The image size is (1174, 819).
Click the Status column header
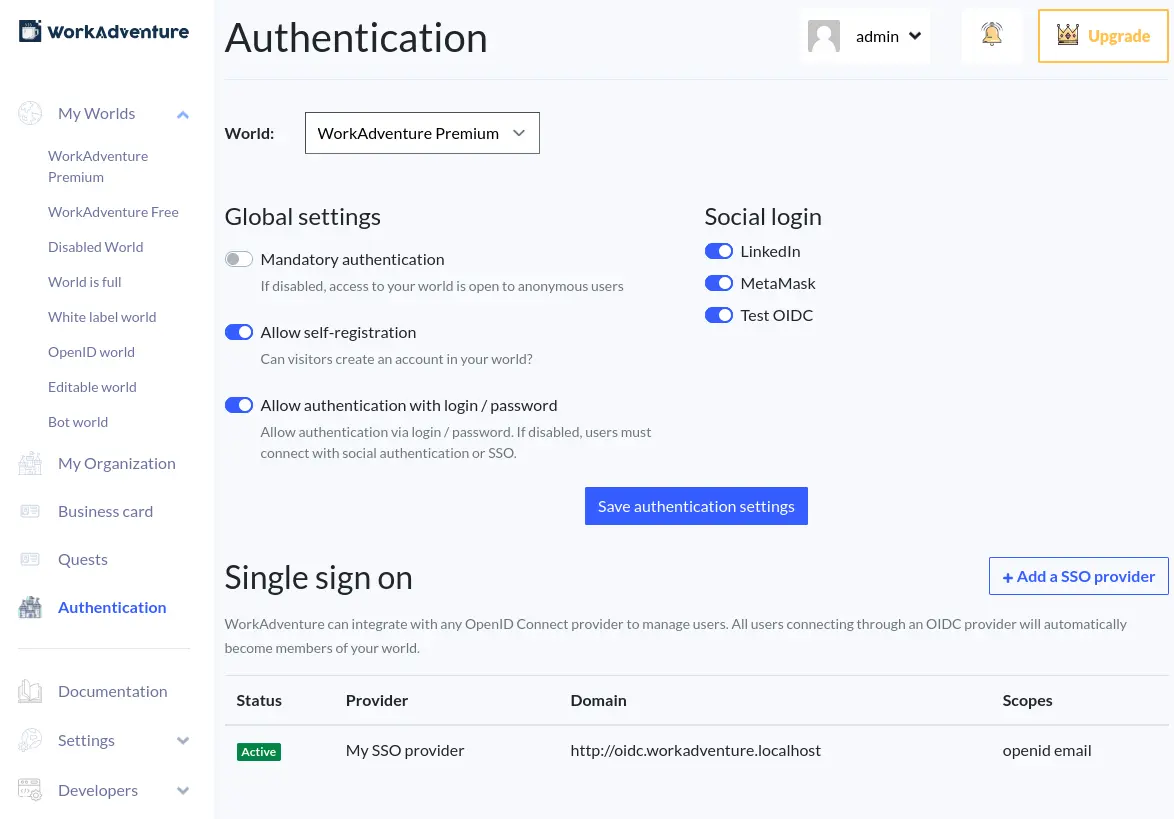(259, 700)
